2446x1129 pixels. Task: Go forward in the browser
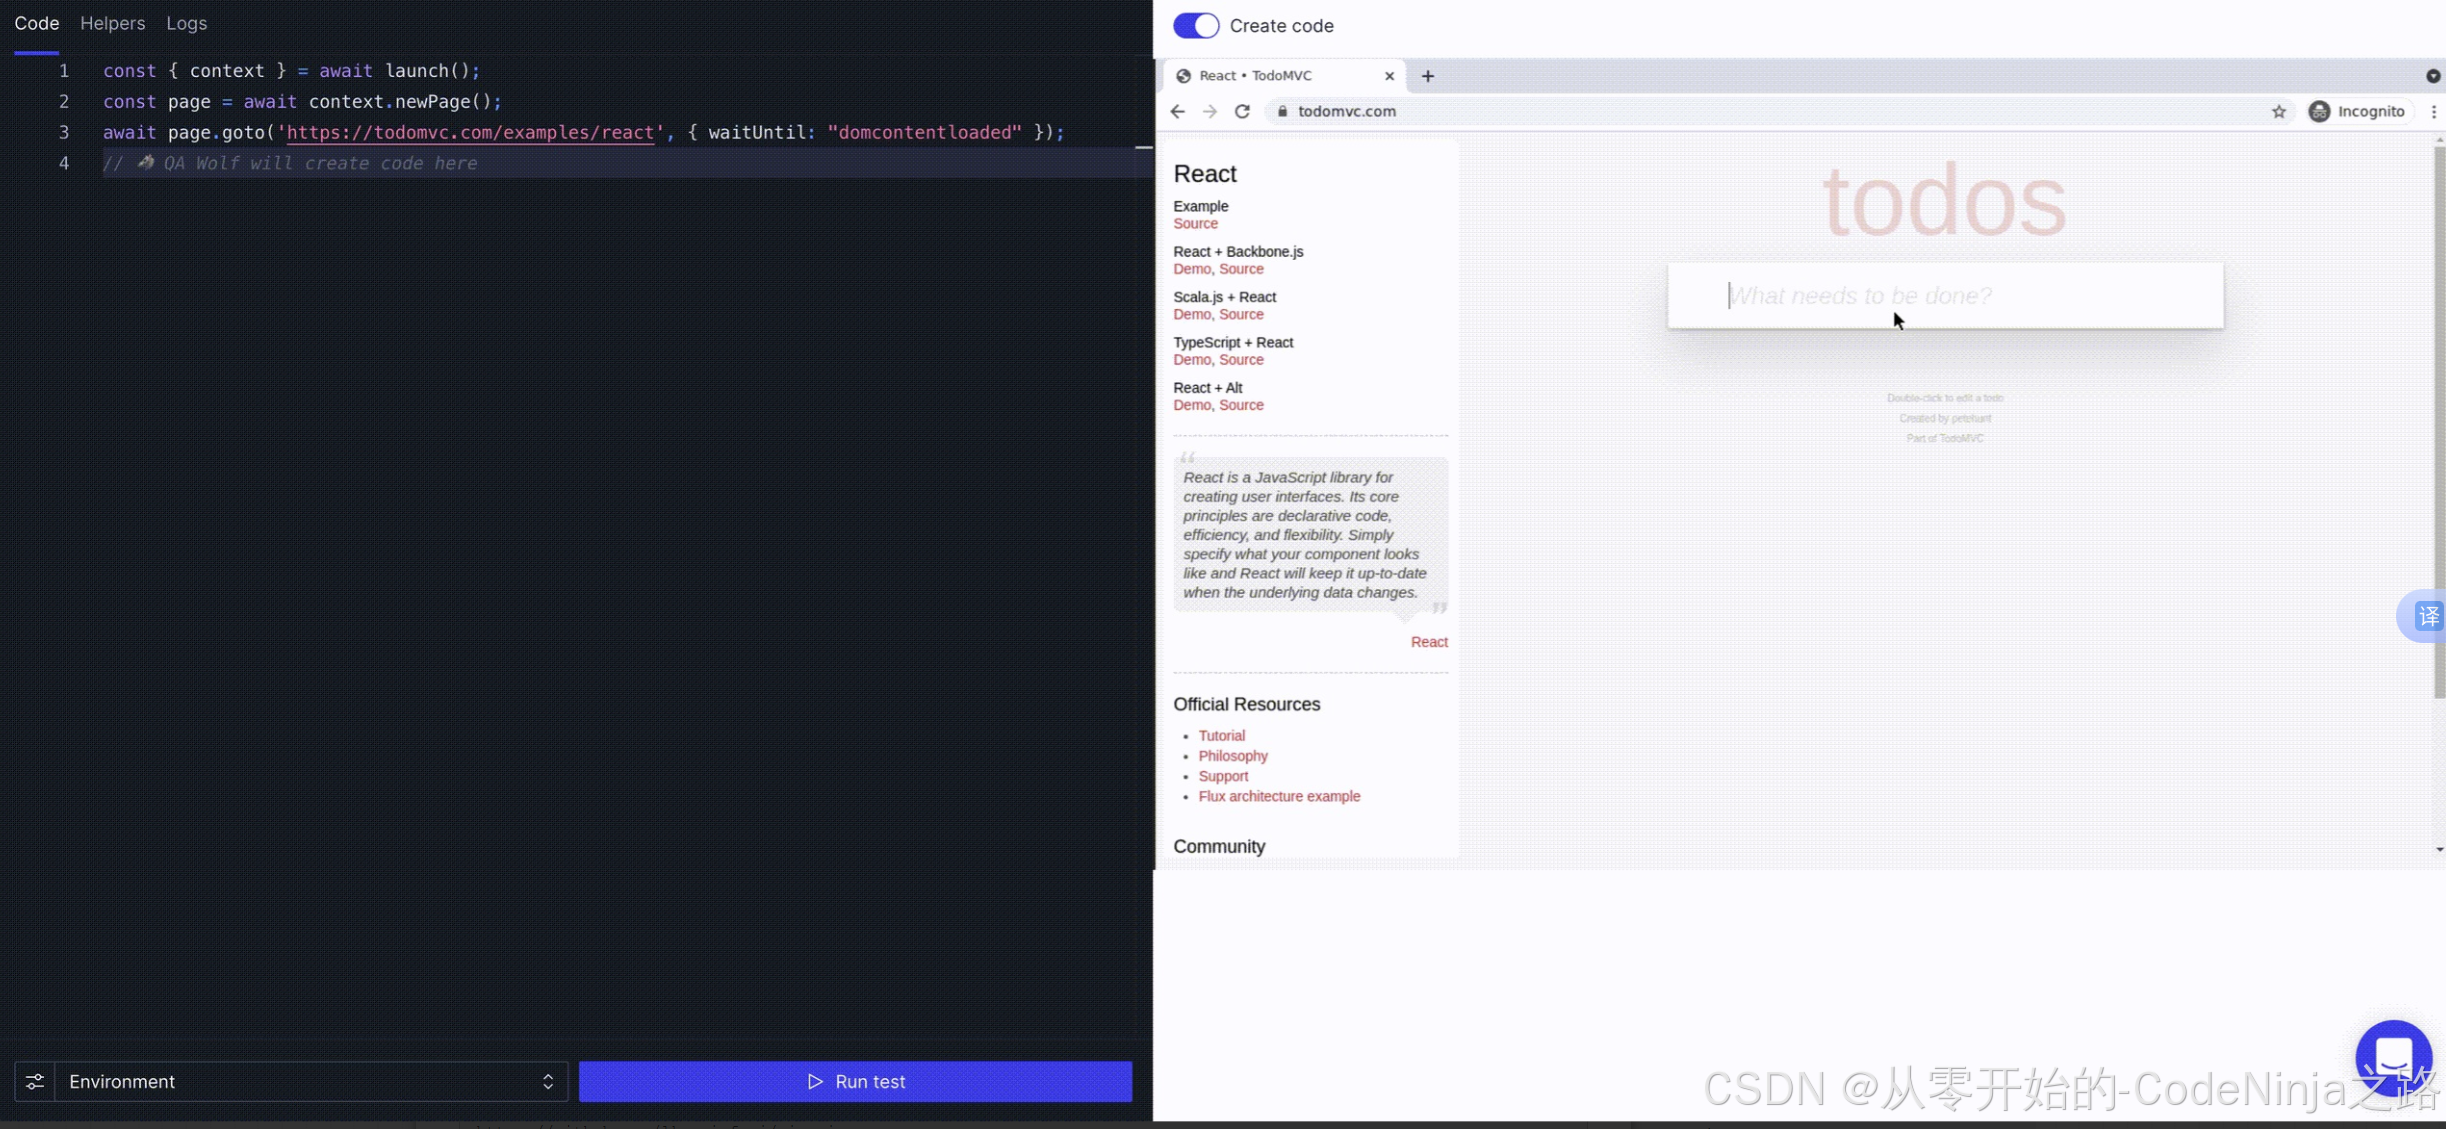pos(1210,112)
